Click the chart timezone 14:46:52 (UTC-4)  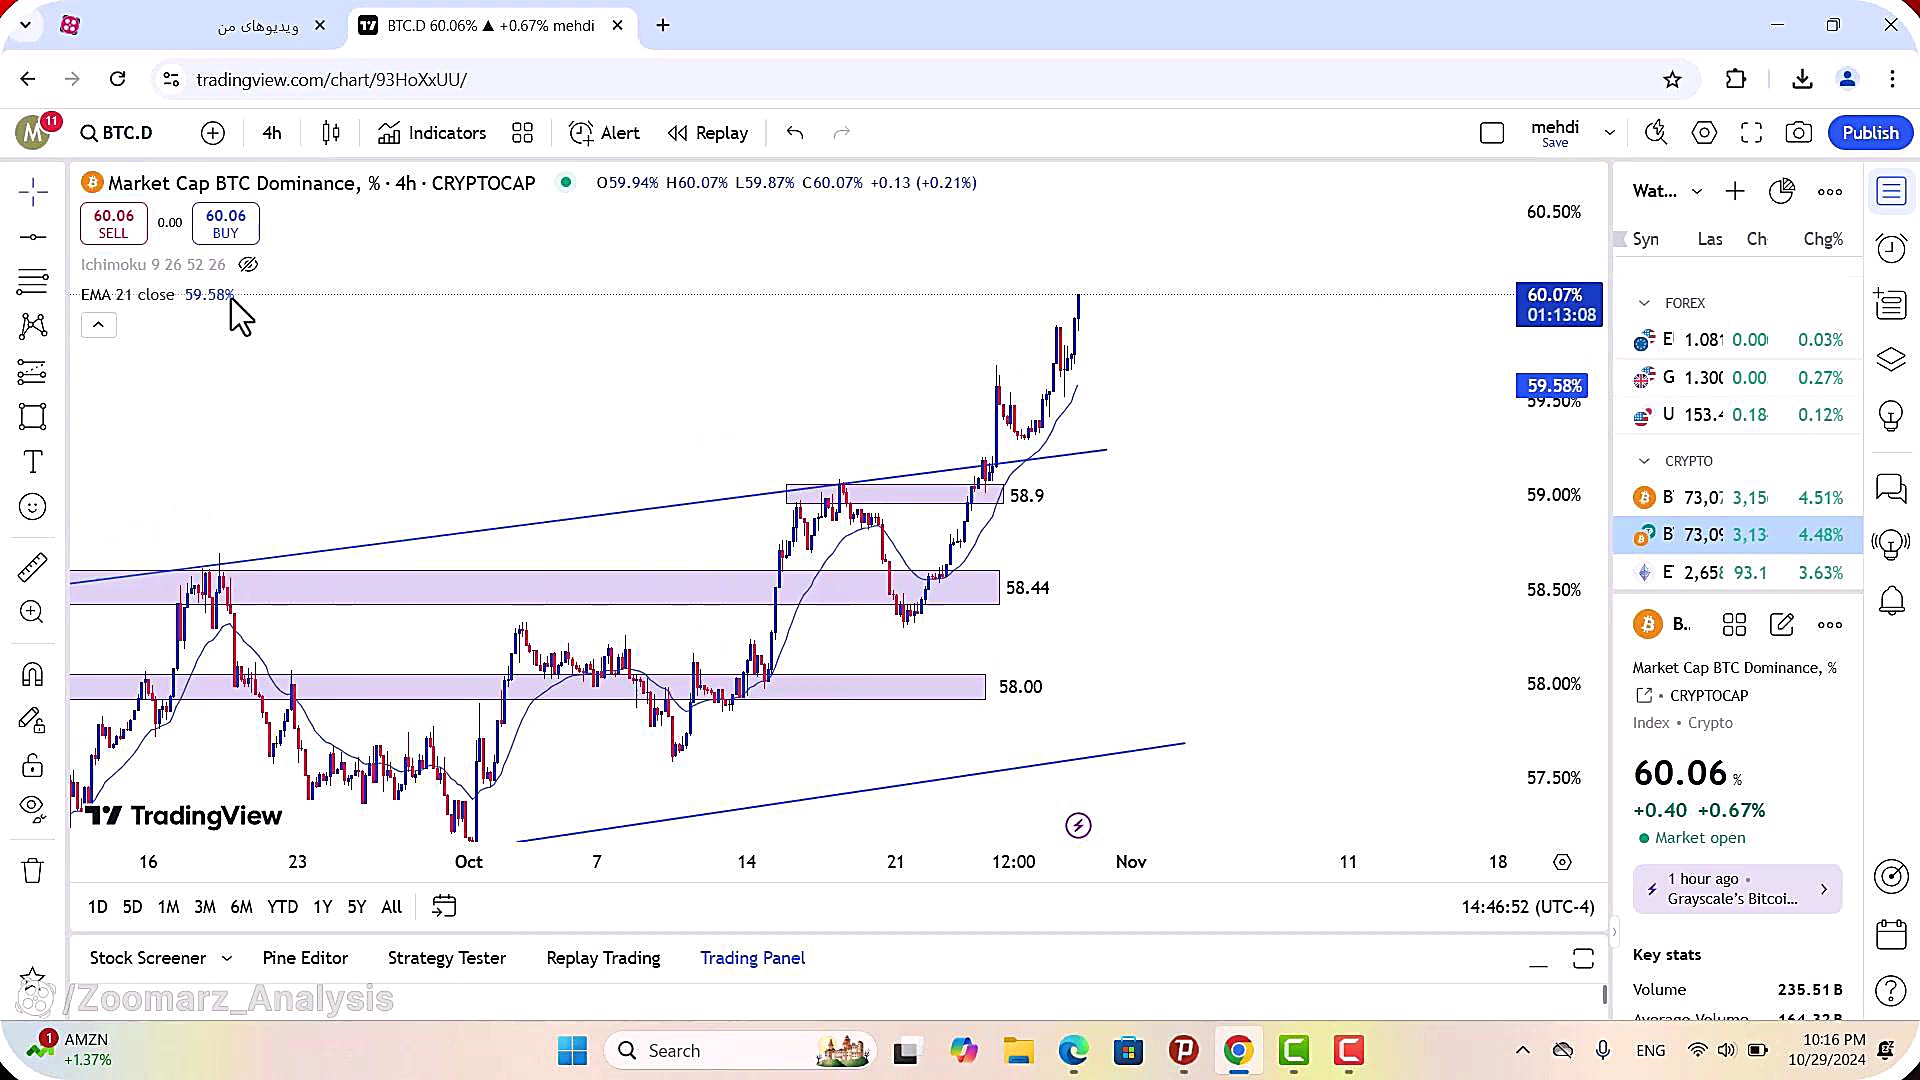click(x=1527, y=907)
